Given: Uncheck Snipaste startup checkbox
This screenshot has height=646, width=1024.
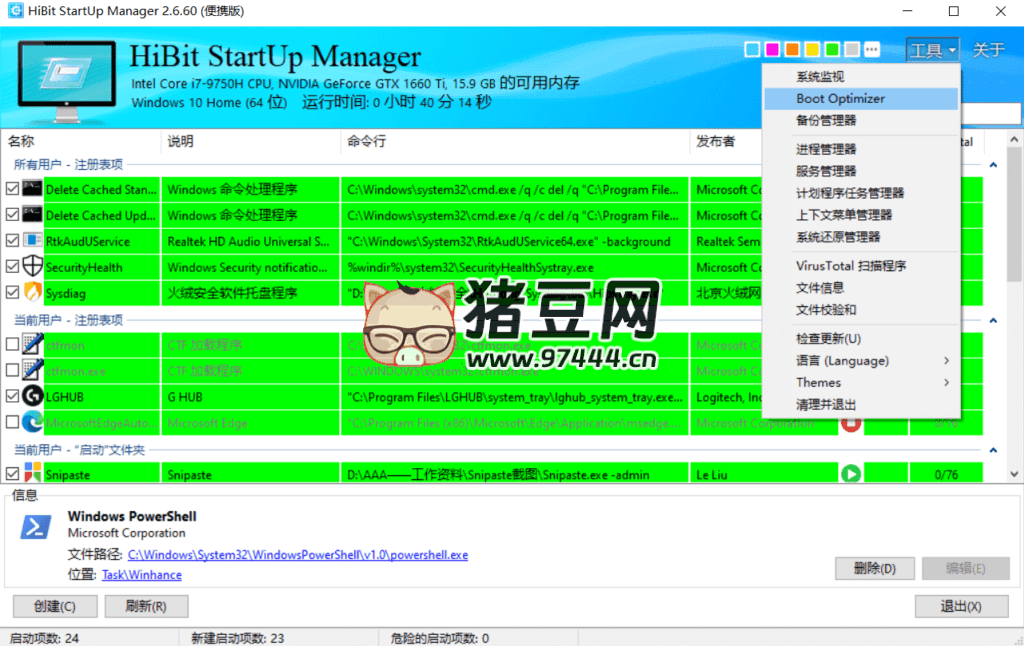Looking at the screenshot, I should (12, 474).
